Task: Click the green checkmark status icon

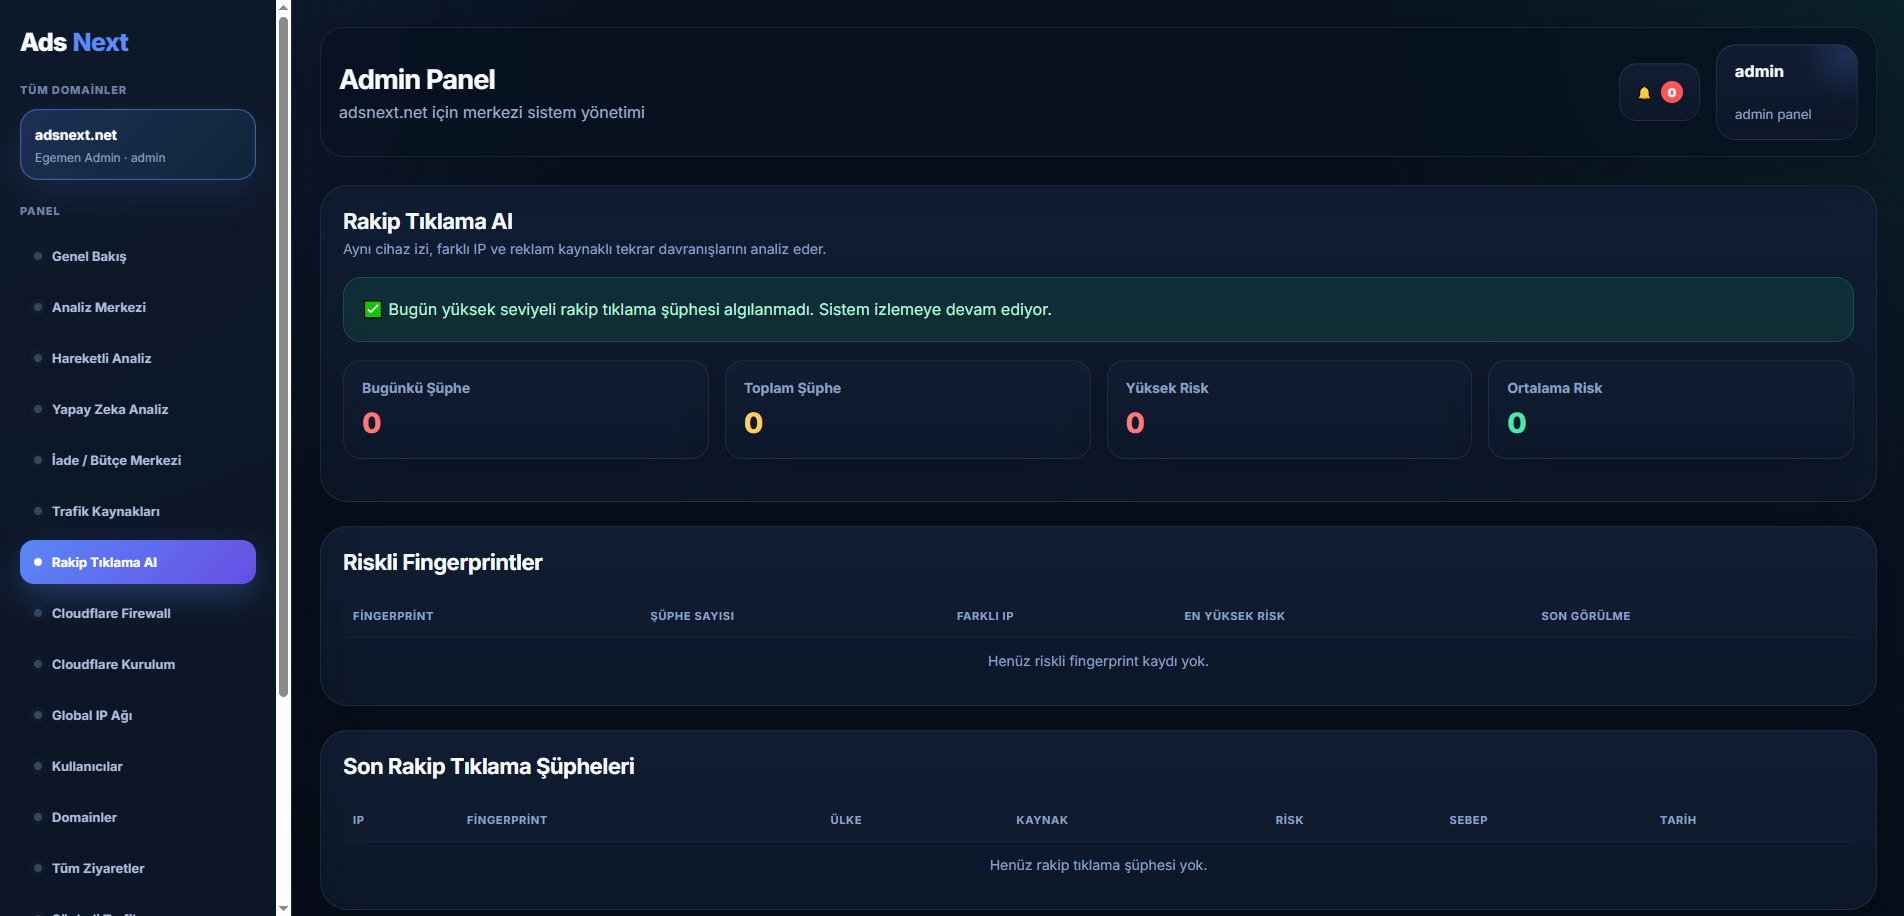Action: pyautogui.click(x=373, y=309)
